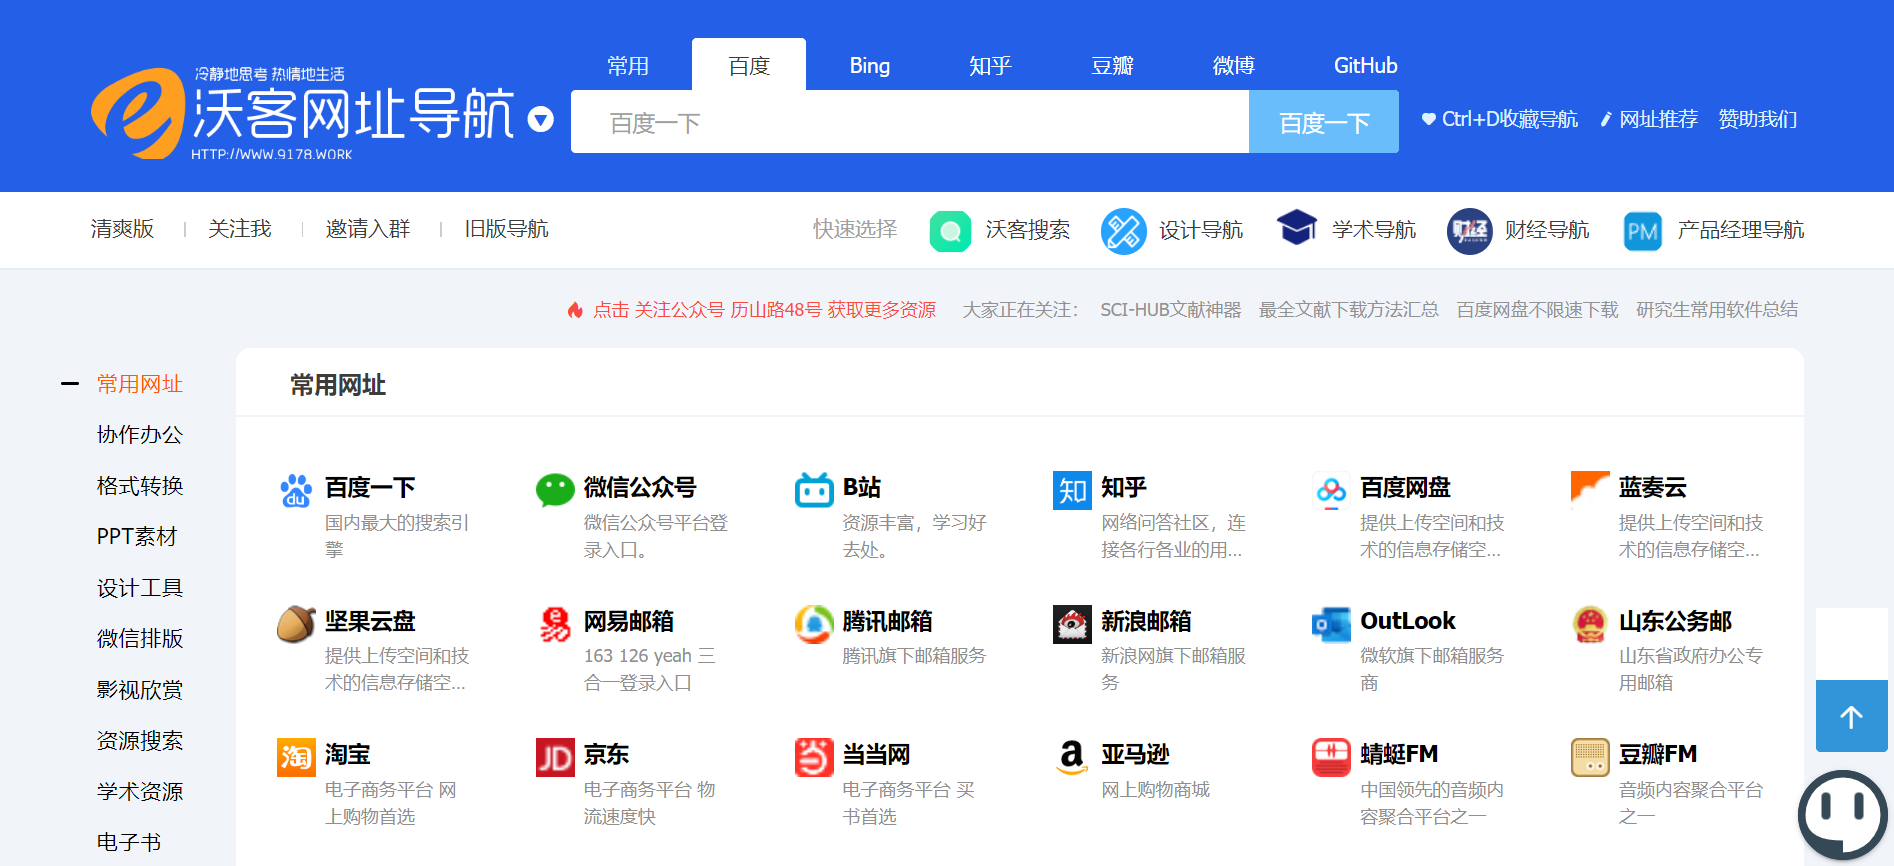
Task: Click the 沃客网址导航 site logo
Action: coord(302,113)
